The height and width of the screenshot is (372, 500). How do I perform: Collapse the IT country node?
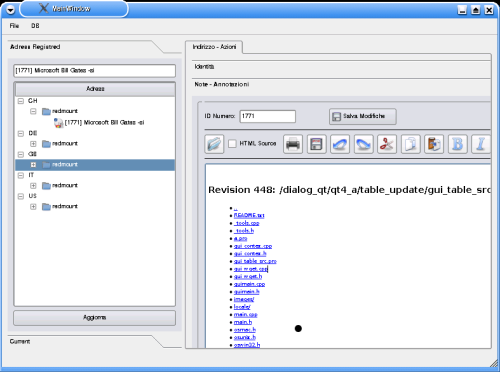pos(21,175)
